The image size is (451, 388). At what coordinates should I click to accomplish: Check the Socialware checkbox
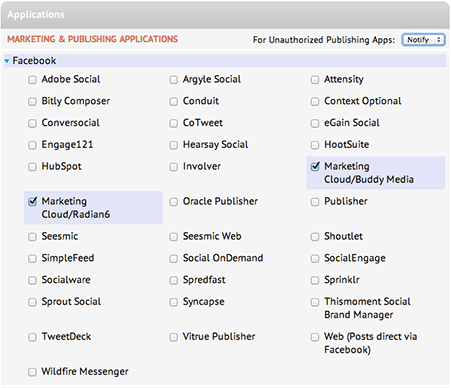click(x=32, y=280)
